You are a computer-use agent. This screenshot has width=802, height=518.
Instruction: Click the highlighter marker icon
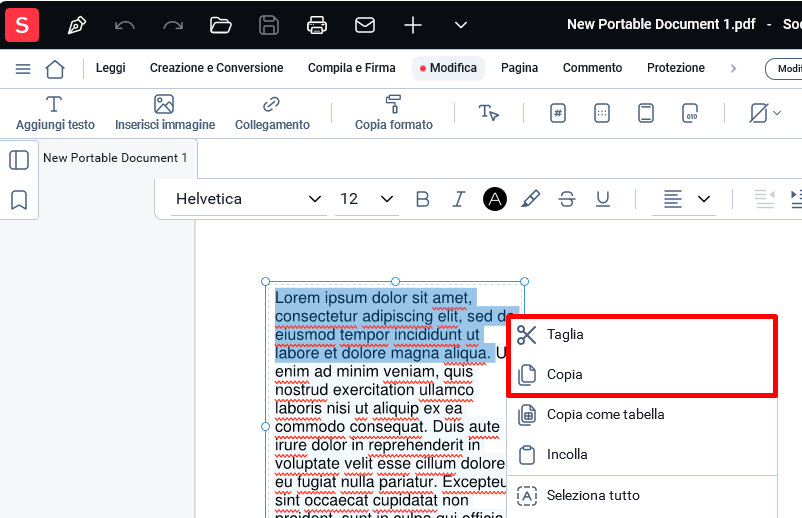tap(530, 199)
